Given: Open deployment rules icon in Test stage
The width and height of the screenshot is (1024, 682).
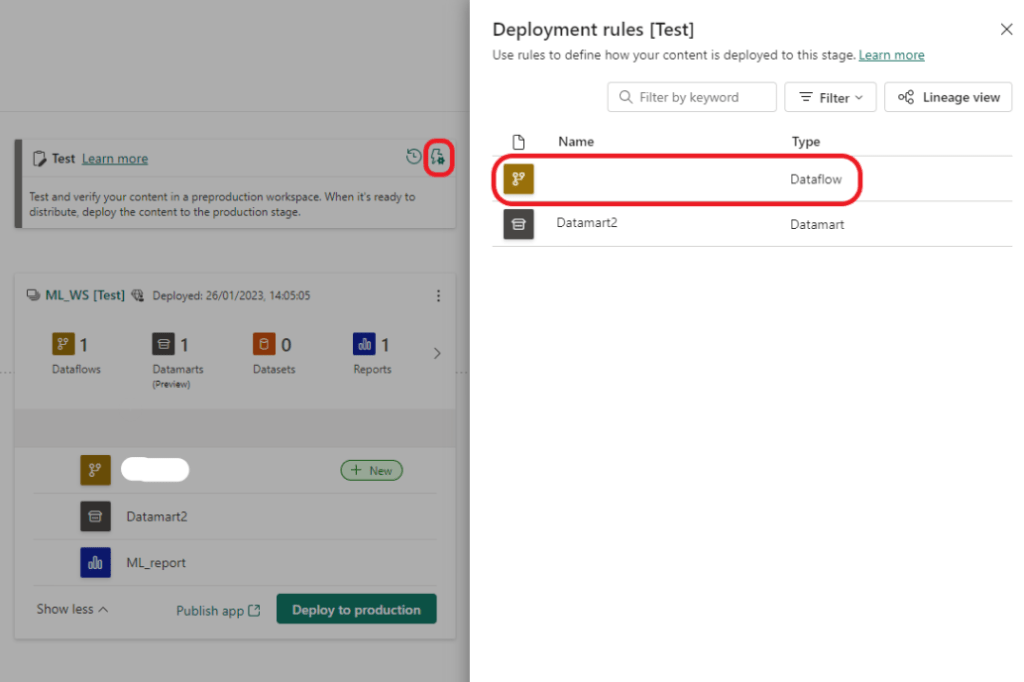Looking at the screenshot, I should [x=438, y=157].
